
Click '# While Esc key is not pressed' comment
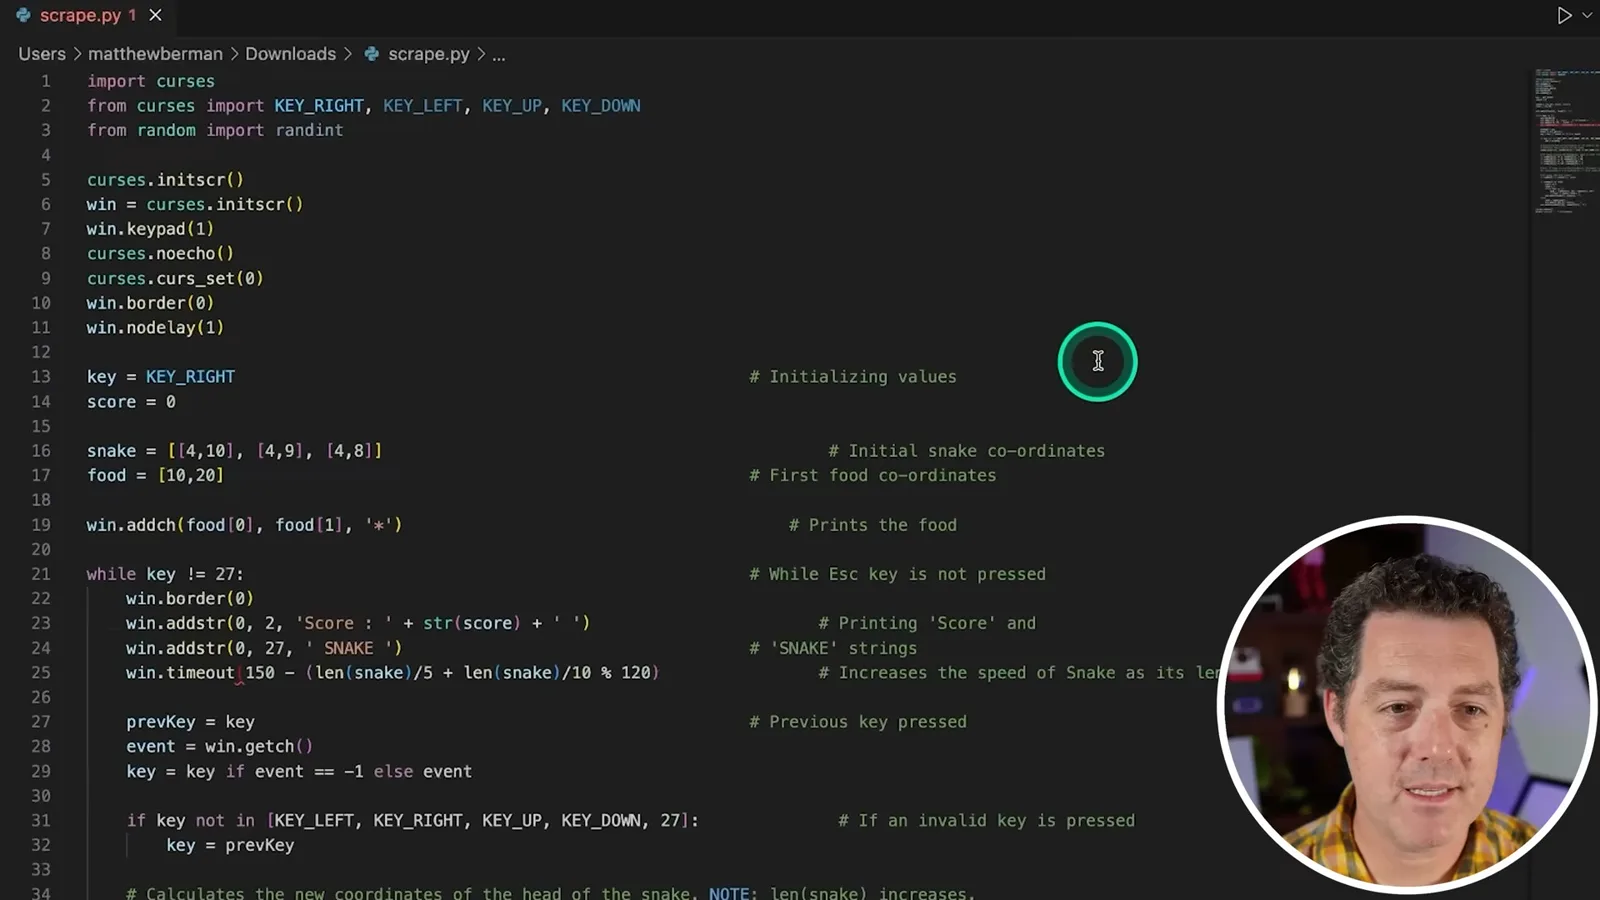point(898,574)
